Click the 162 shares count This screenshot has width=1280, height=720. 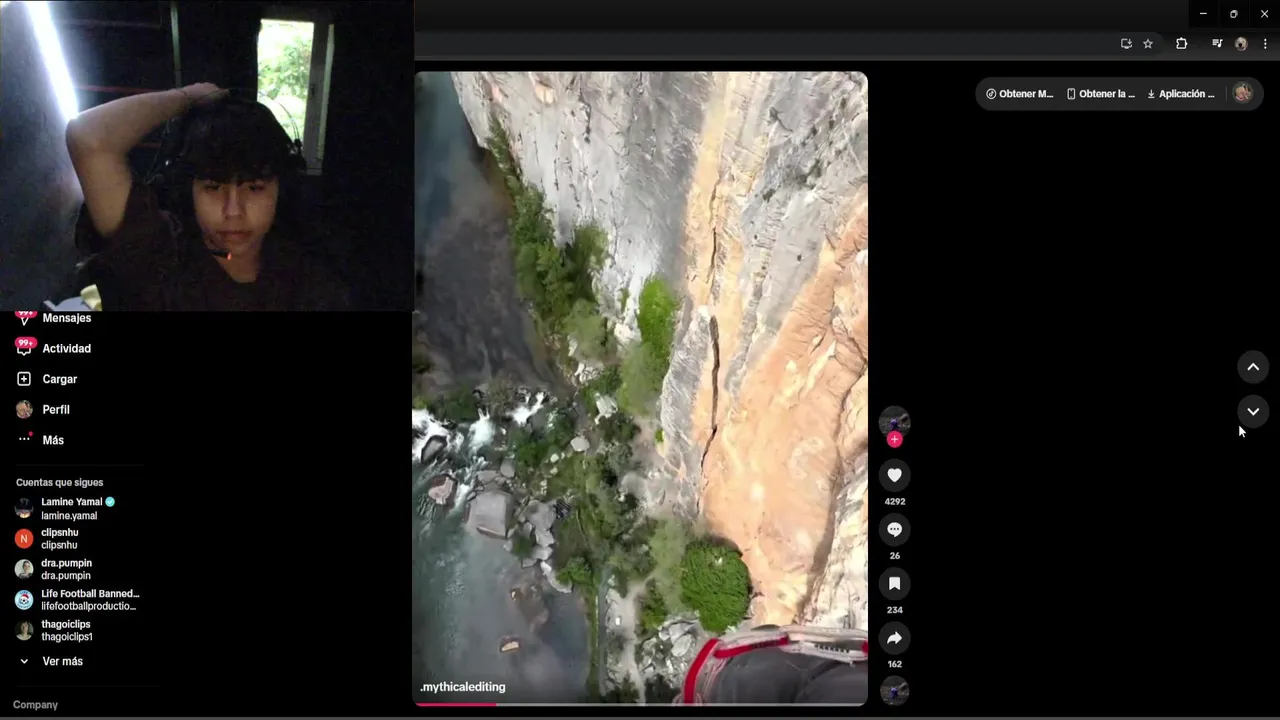tap(894, 664)
